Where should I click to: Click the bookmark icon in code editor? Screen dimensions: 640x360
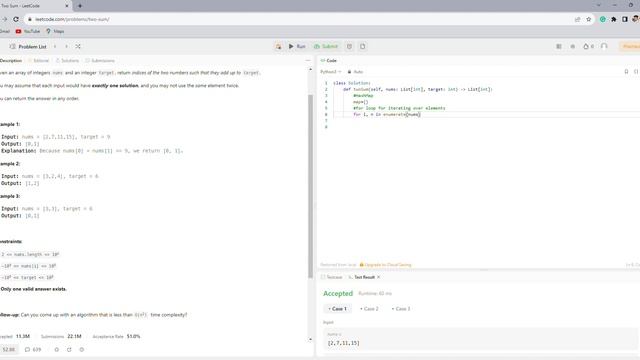tap(627, 72)
